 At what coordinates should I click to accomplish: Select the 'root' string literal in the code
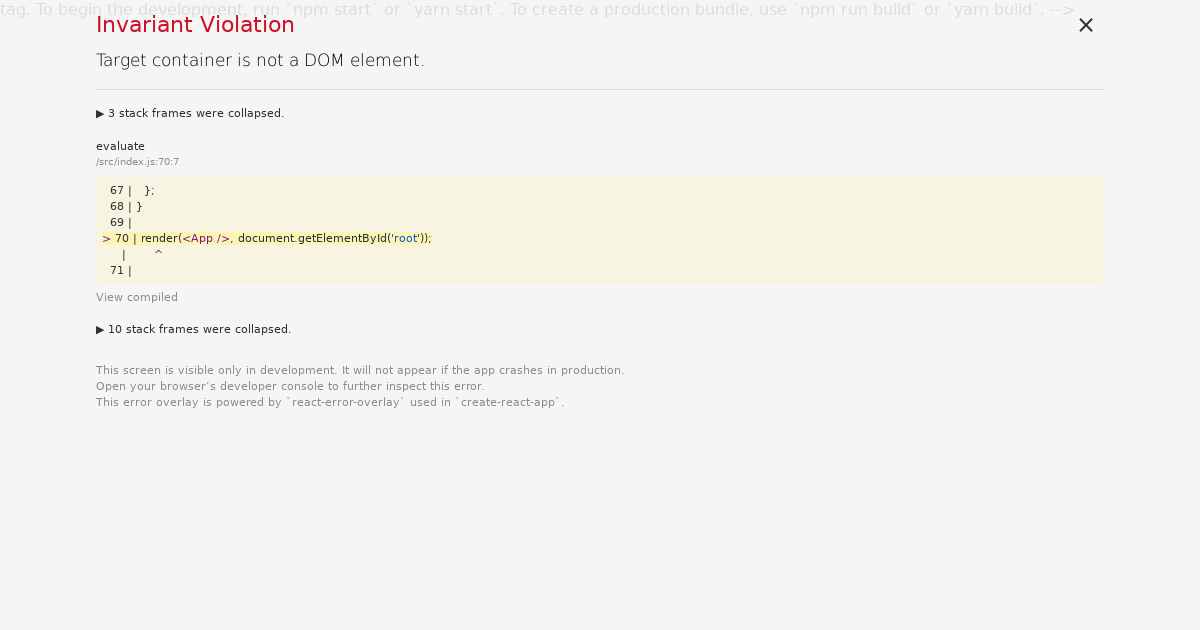point(405,238)
